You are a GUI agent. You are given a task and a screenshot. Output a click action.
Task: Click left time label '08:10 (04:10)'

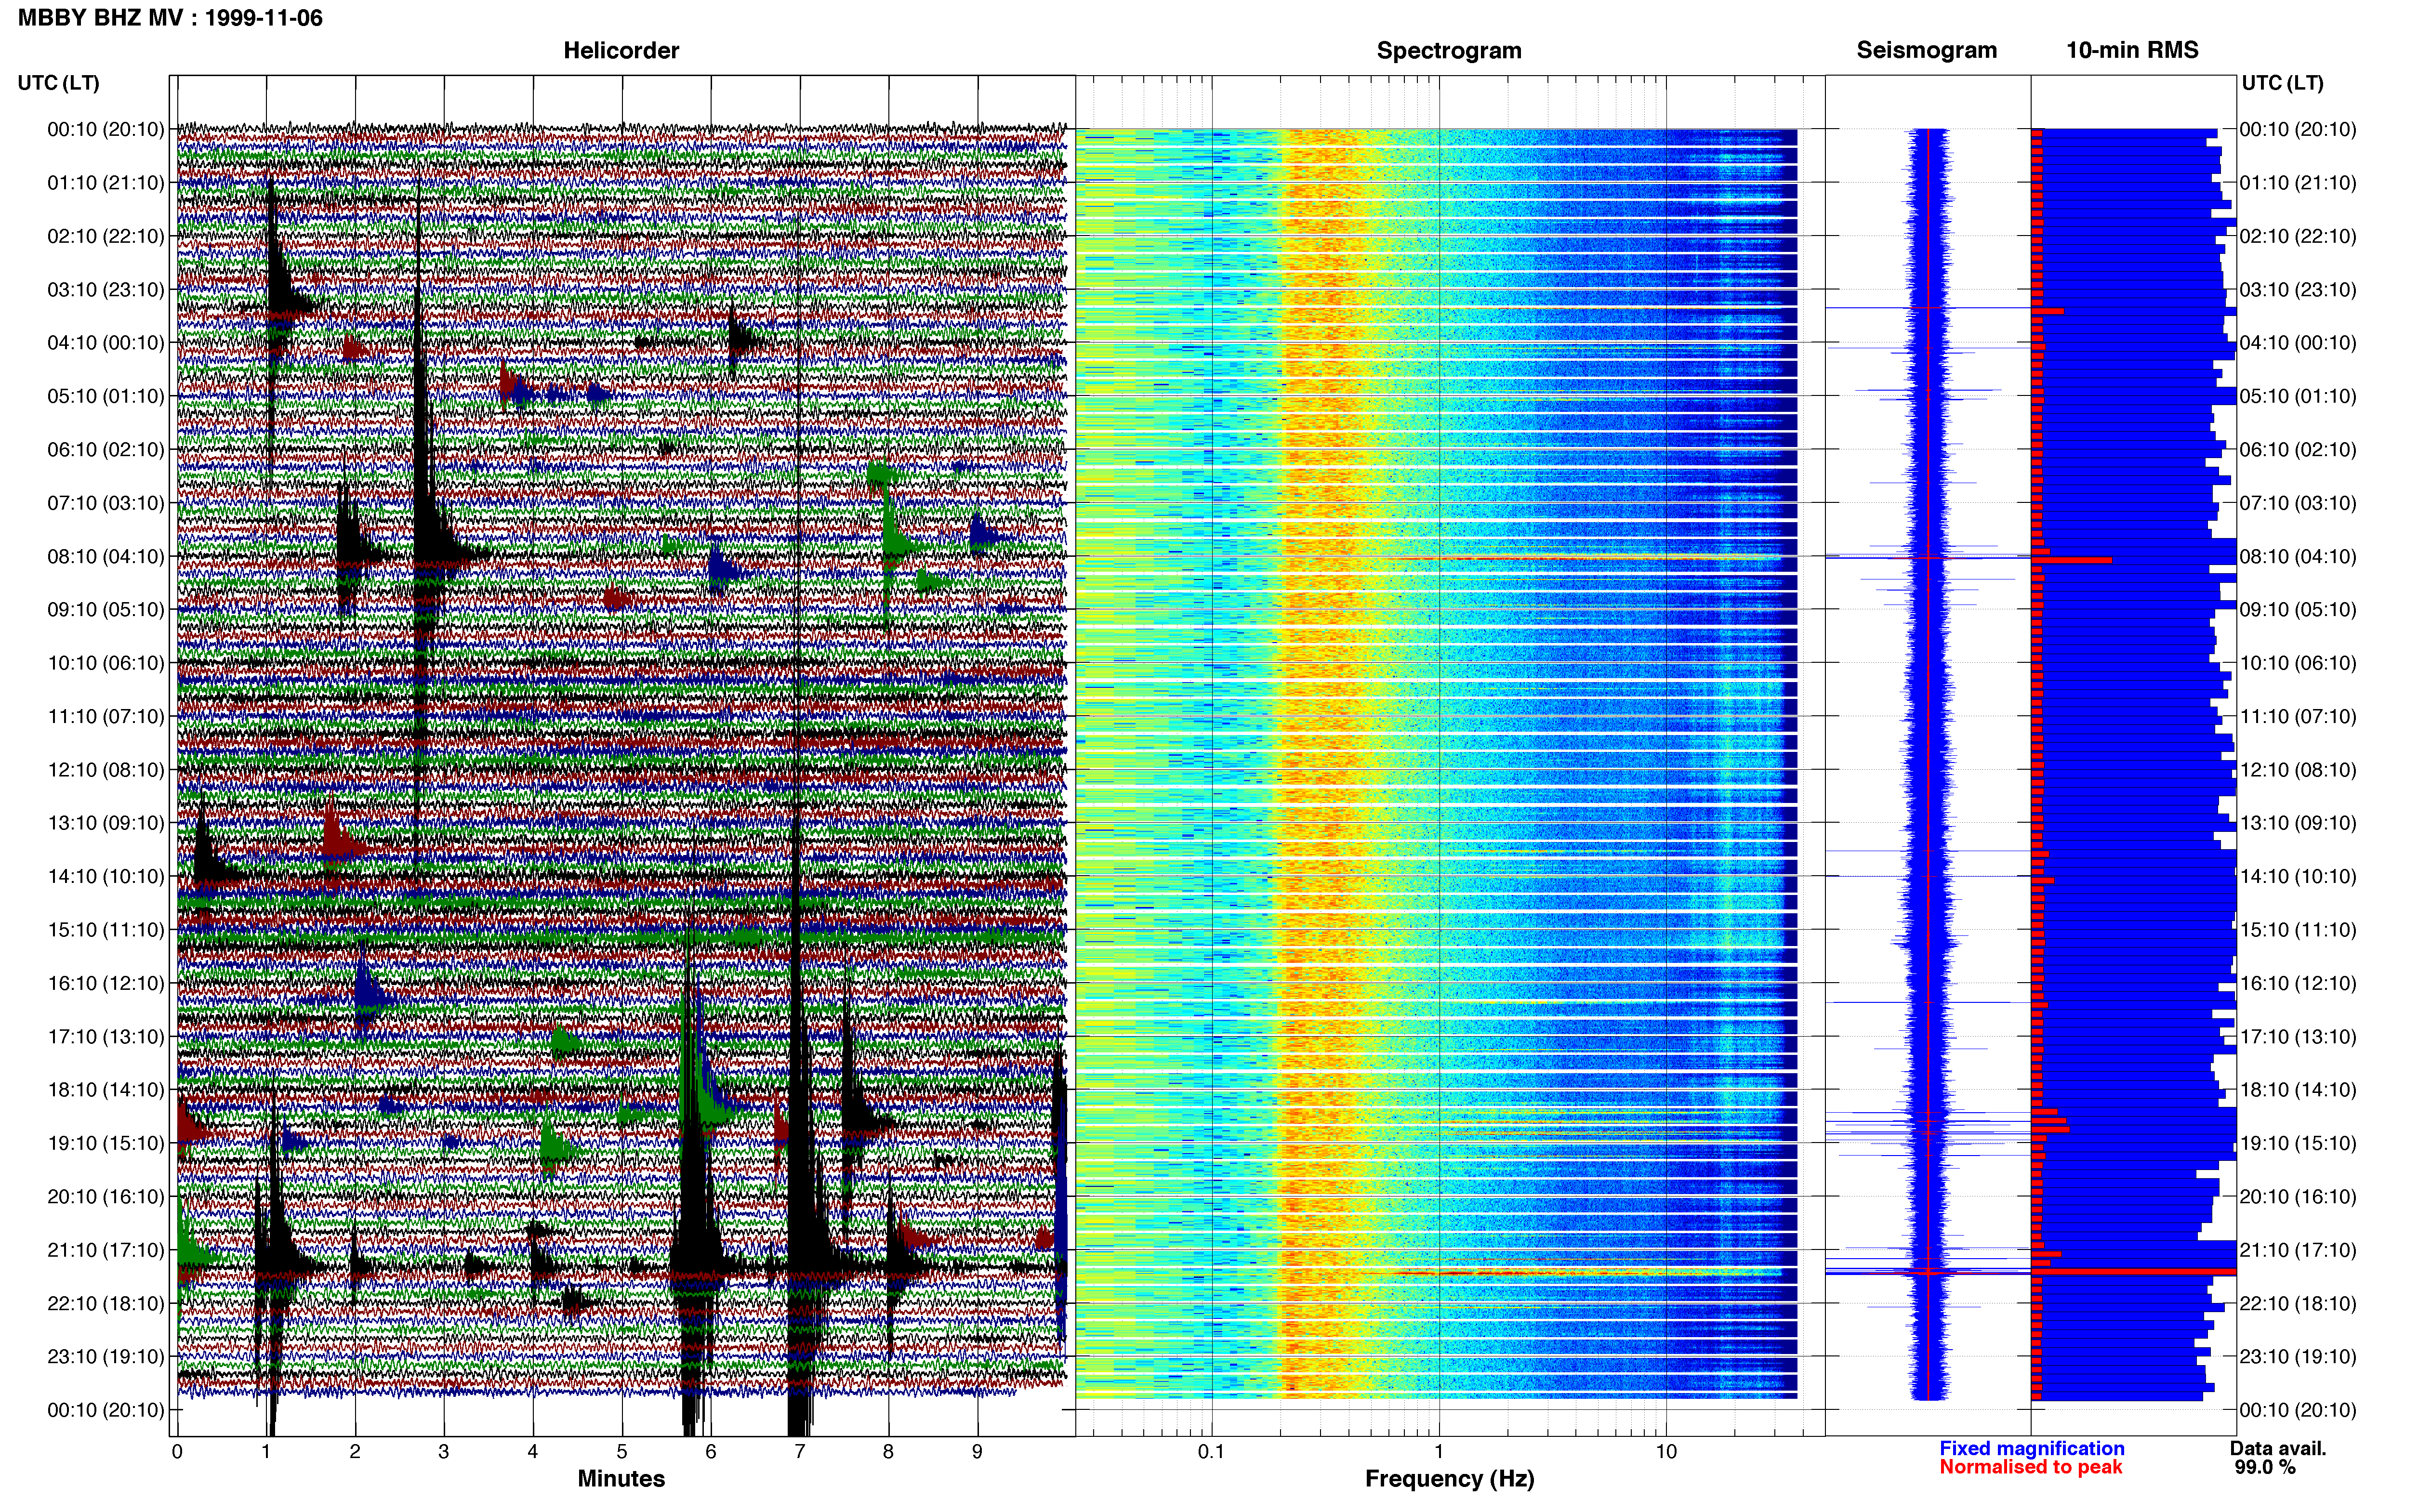106,557
